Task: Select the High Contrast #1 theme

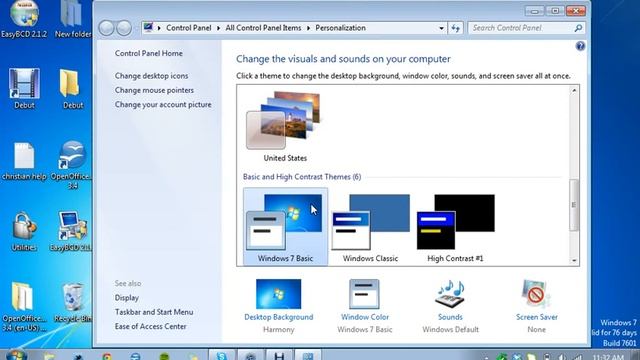Action: point(455,227)
